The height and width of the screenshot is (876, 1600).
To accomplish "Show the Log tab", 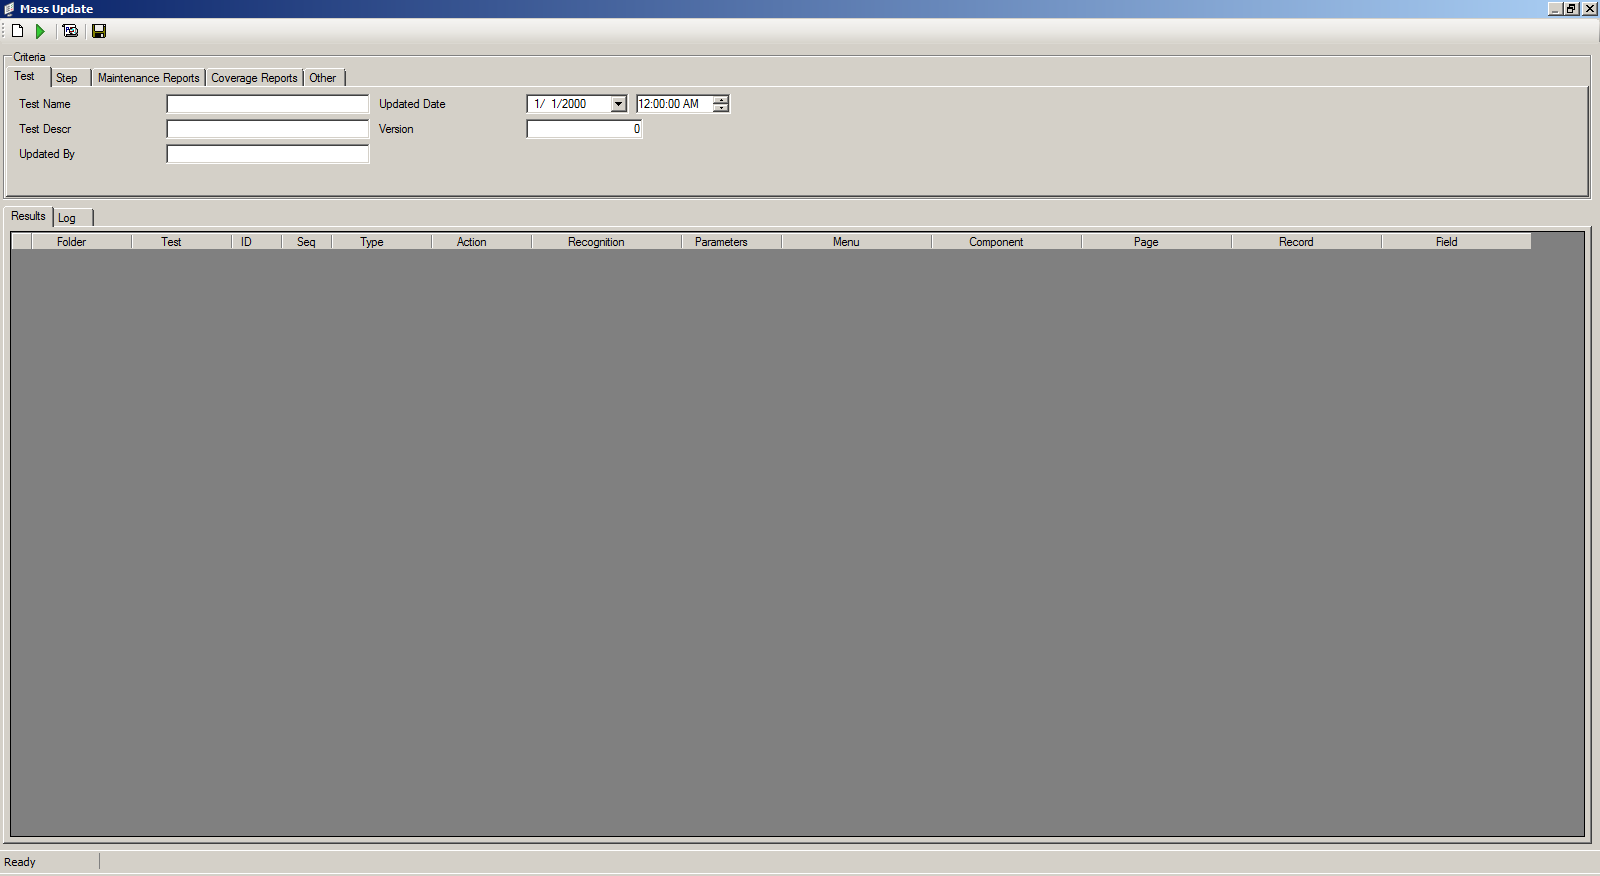I will tap(67, 218).
